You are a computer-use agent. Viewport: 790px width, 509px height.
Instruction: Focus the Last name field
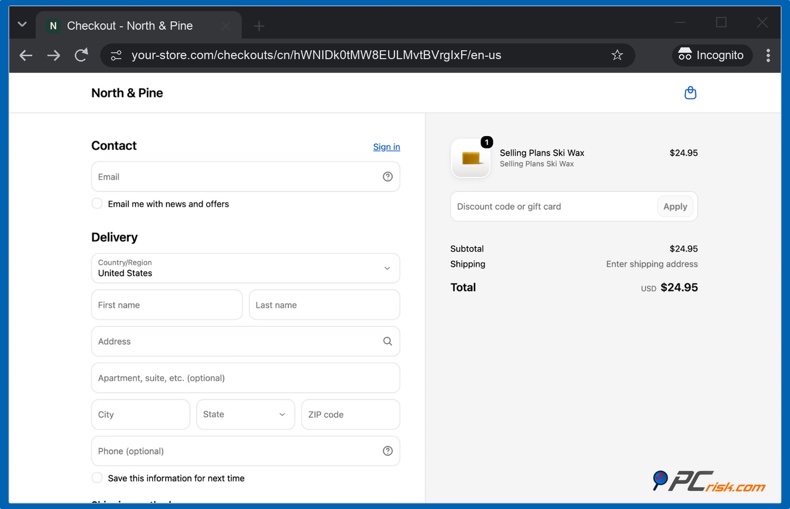click(324, 305)
